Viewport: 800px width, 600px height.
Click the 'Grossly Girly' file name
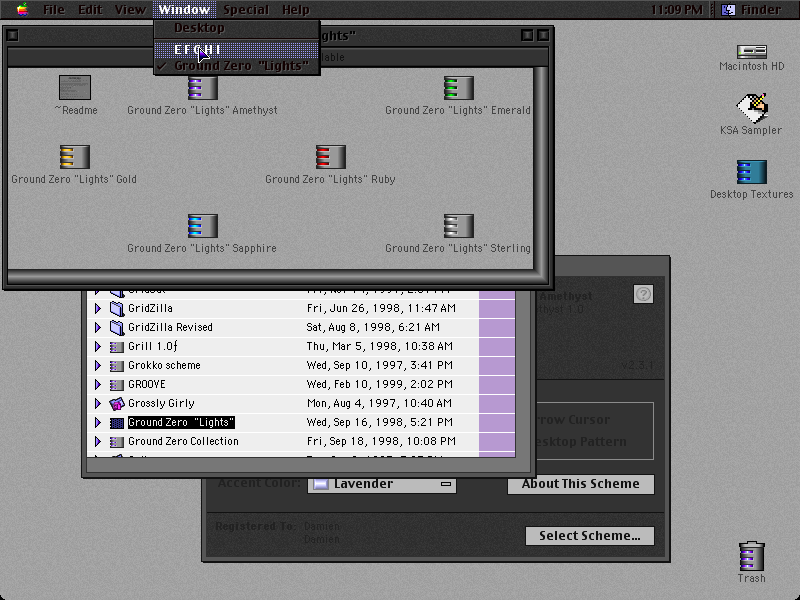pyautogui.click(x=161, y=403)
